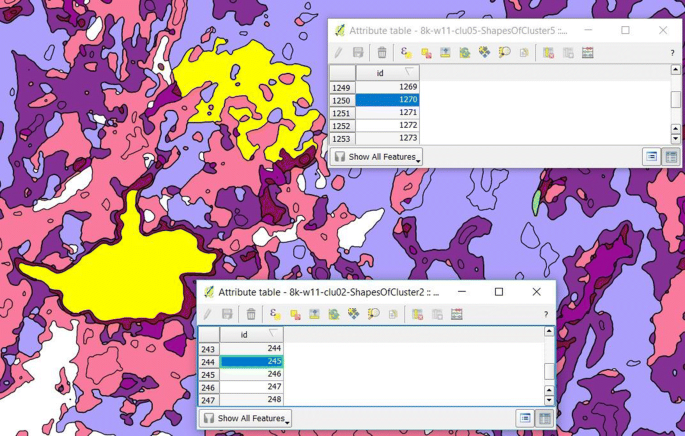Viewport: 685px width, 436px height.
Task: Switch Cluster2 table to table view
Action: tap(544, 418)
